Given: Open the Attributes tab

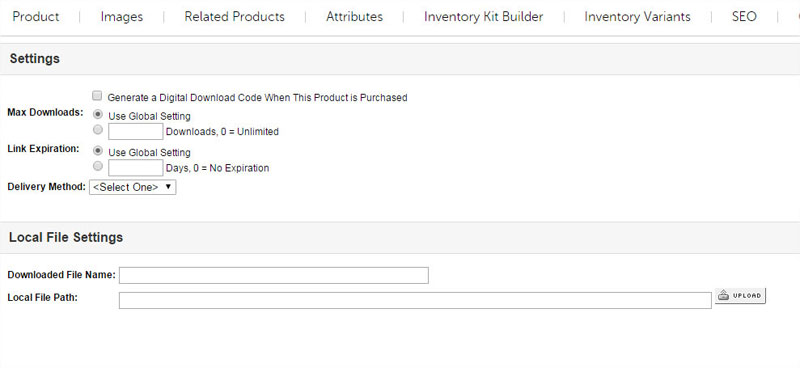Looking at the screenshot, I should pos(354,17).
